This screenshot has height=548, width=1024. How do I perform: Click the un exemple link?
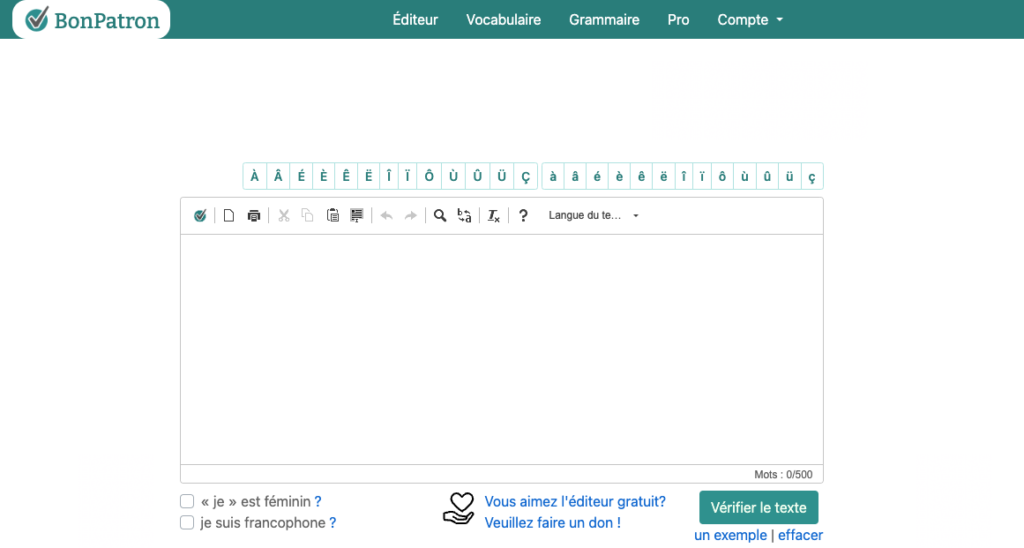click(x=730, y=536)
